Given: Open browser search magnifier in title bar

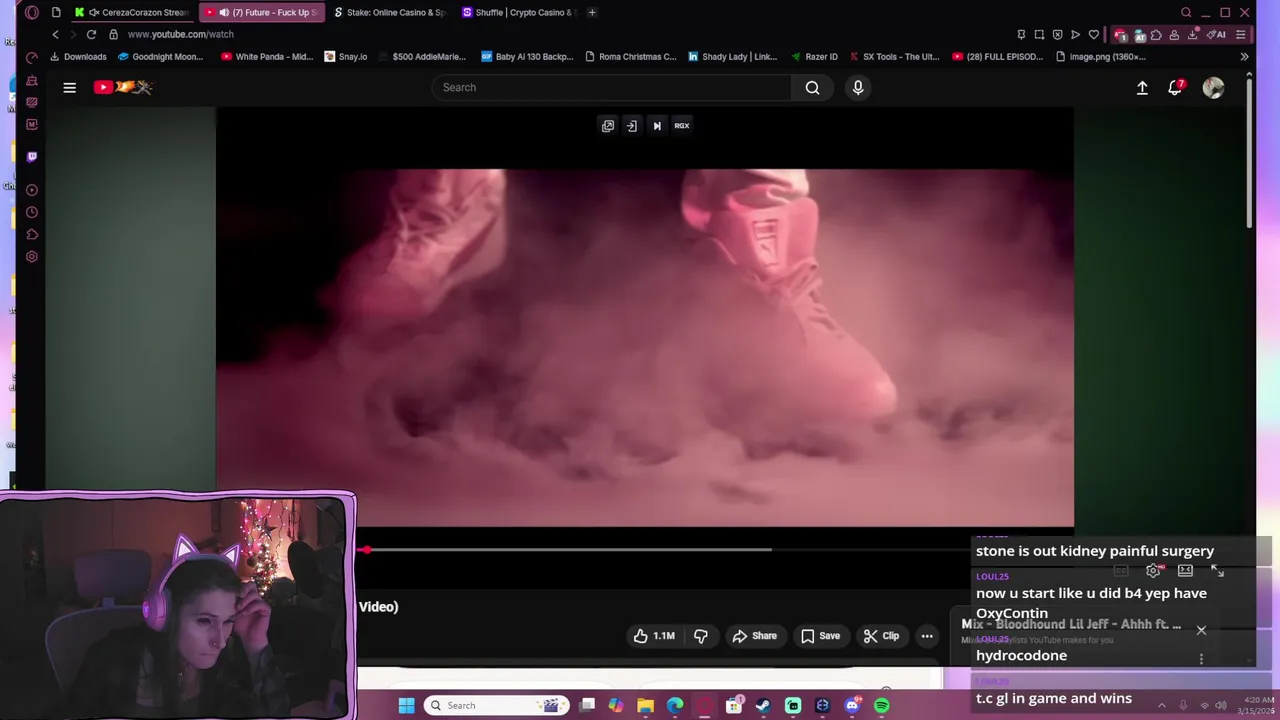Looking at the screenshot, I should point(1186,13).
